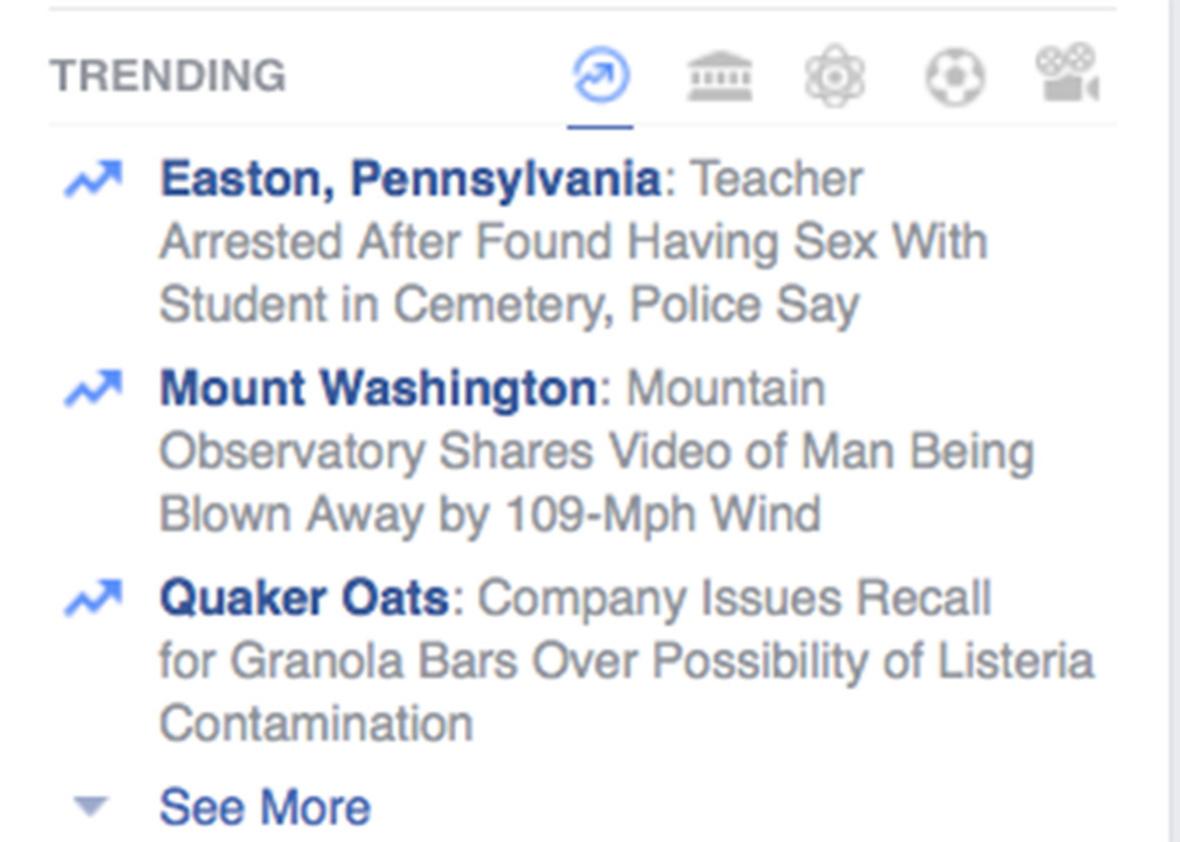Click trending arrow icon beside Quaker Oats
This screenshot has width=1180, height=842.
[93, 598]
